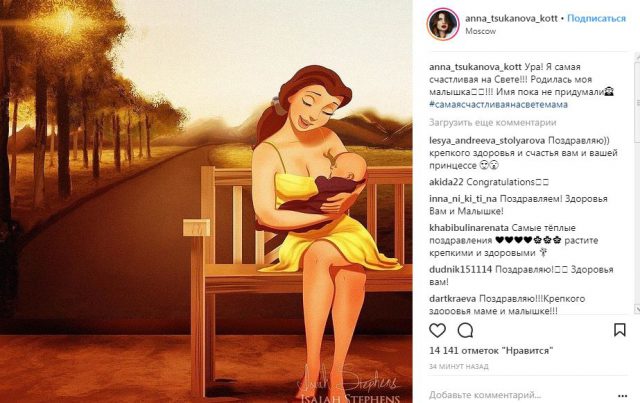
Task: Load more comments via Загрузить еще комментарии
Action: [x=493, y=122]
